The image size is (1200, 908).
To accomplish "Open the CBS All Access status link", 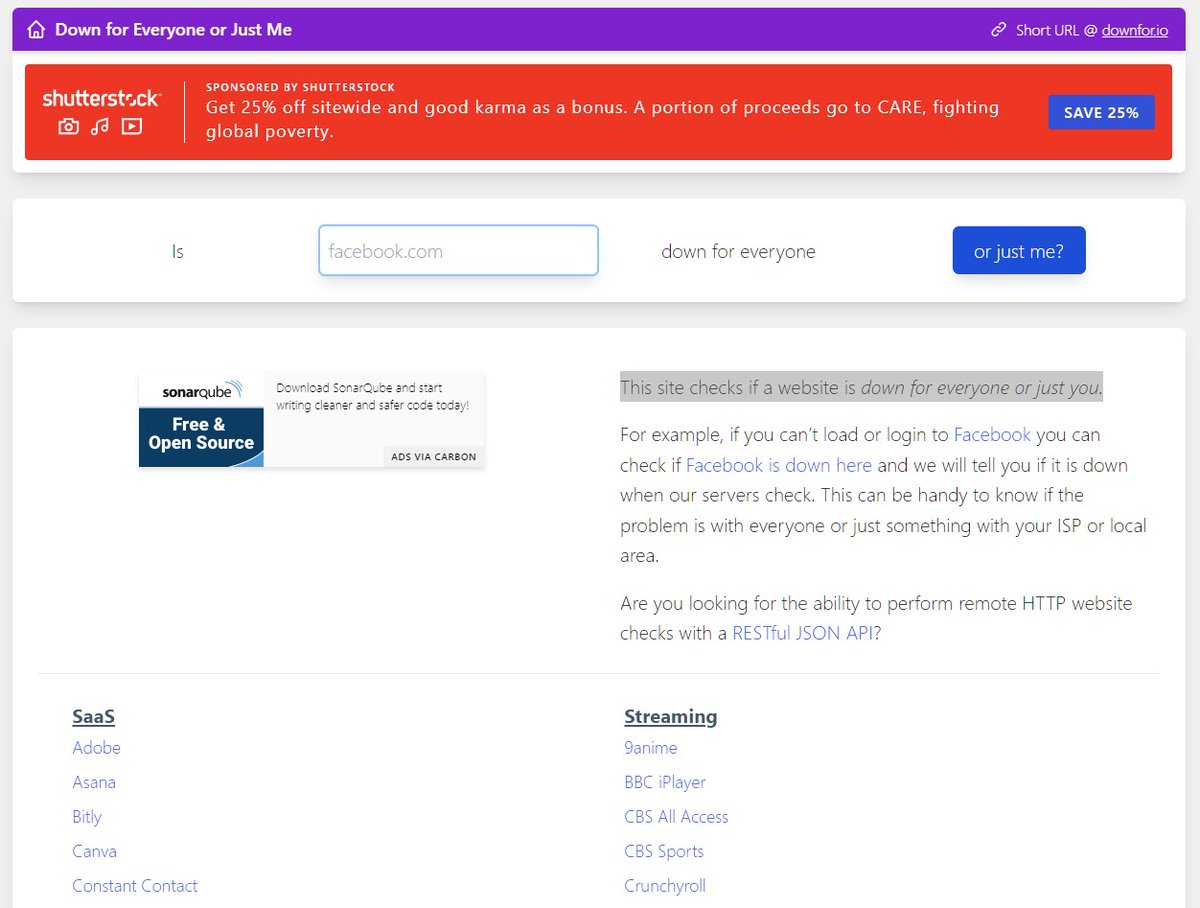I will 676,817.
